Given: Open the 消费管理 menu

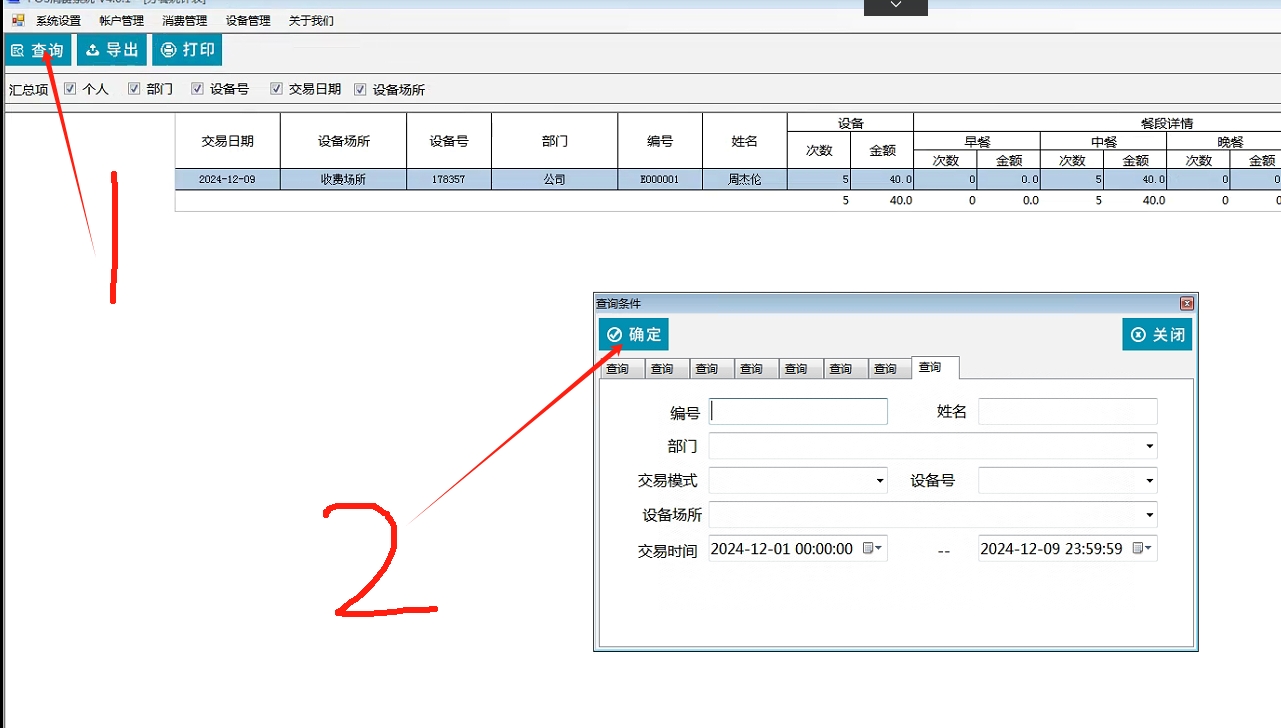Looking at the screenshot, I should [x=184, y=21].
